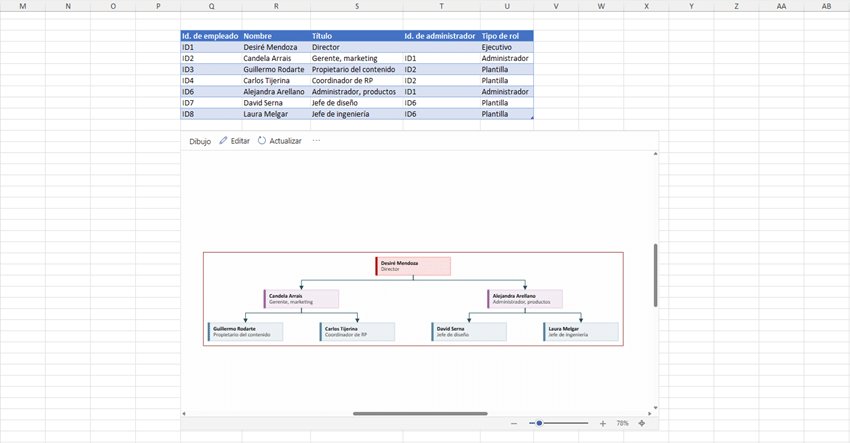Viewport: 850px width, 443px height.
Task: Click the 'ID8' employee id cell
Action: click(x=211, y=114)
